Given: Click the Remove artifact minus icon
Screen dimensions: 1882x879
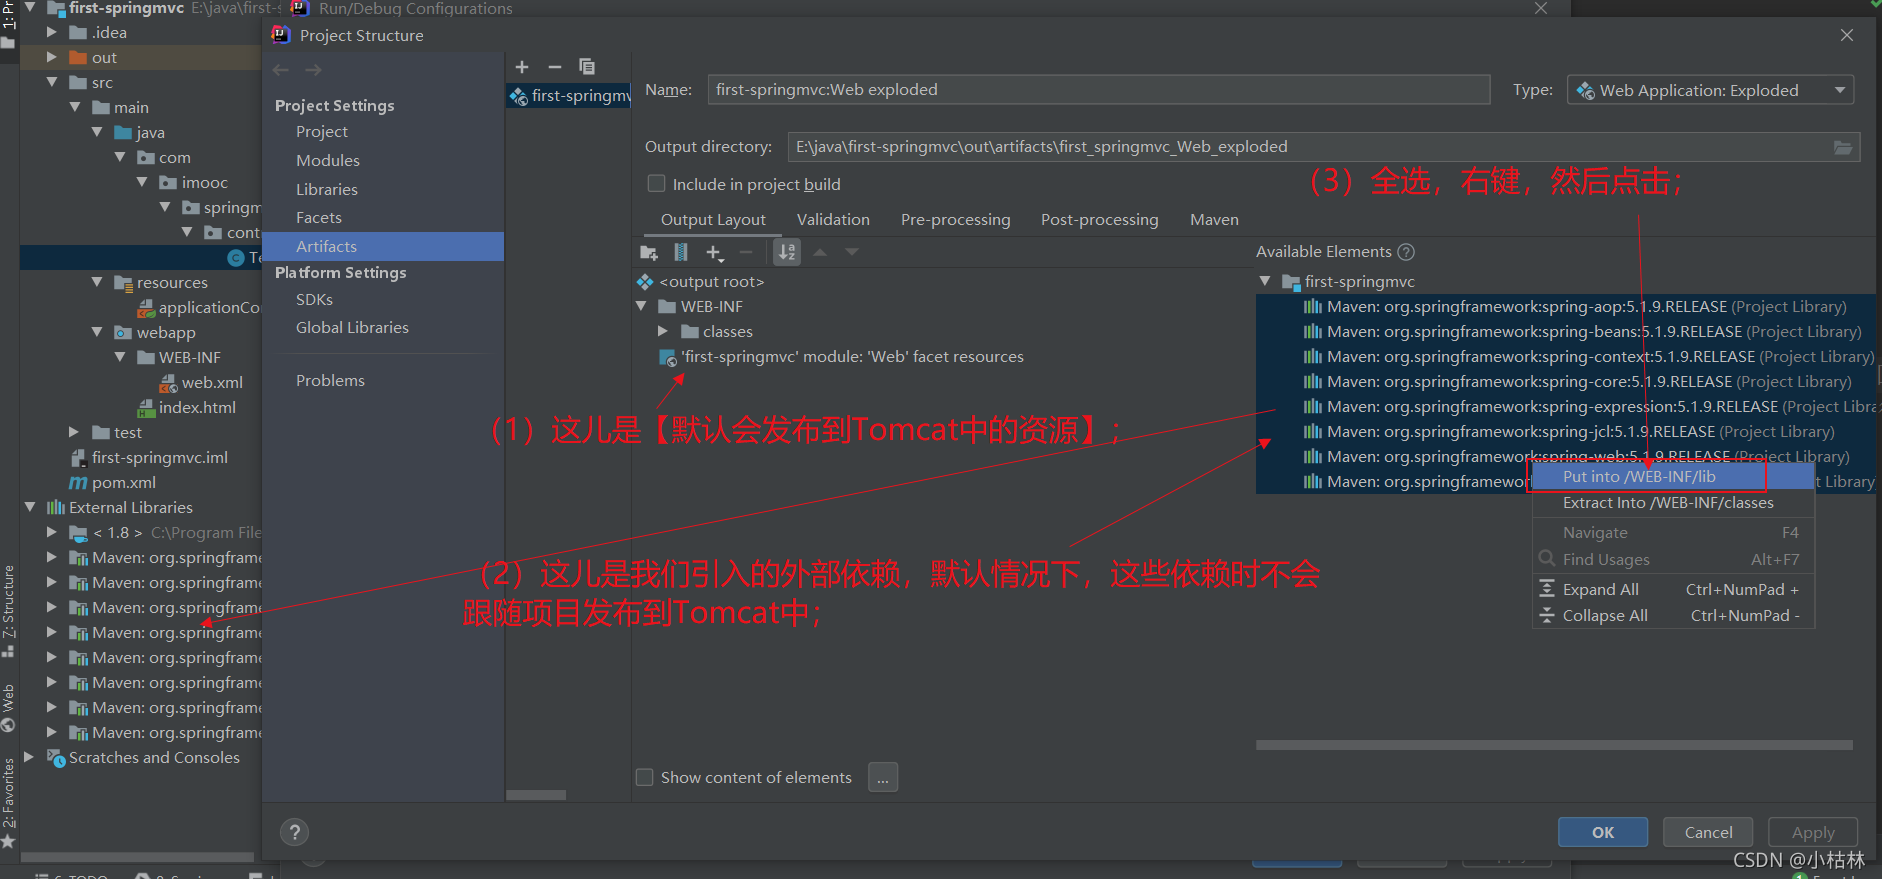Looking at the screenshot, I should [555, 67].
